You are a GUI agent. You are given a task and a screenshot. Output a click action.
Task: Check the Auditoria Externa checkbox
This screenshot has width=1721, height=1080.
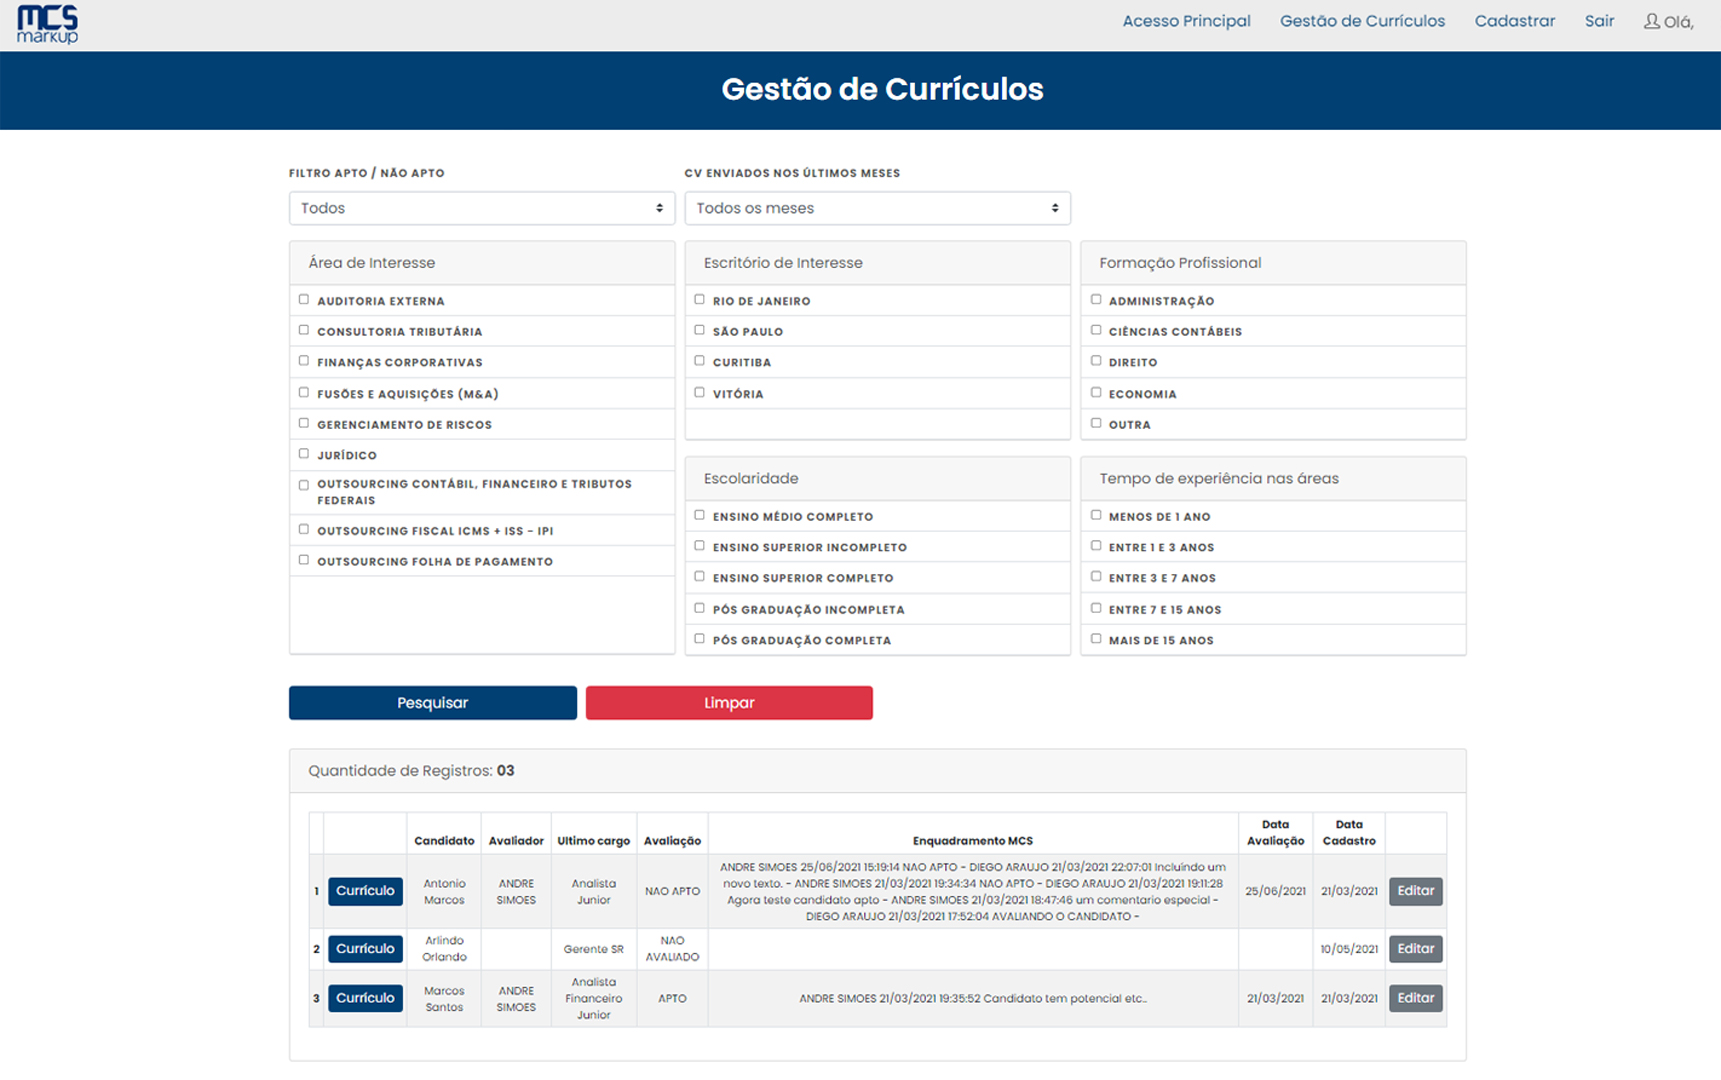(x=304, y=299)
